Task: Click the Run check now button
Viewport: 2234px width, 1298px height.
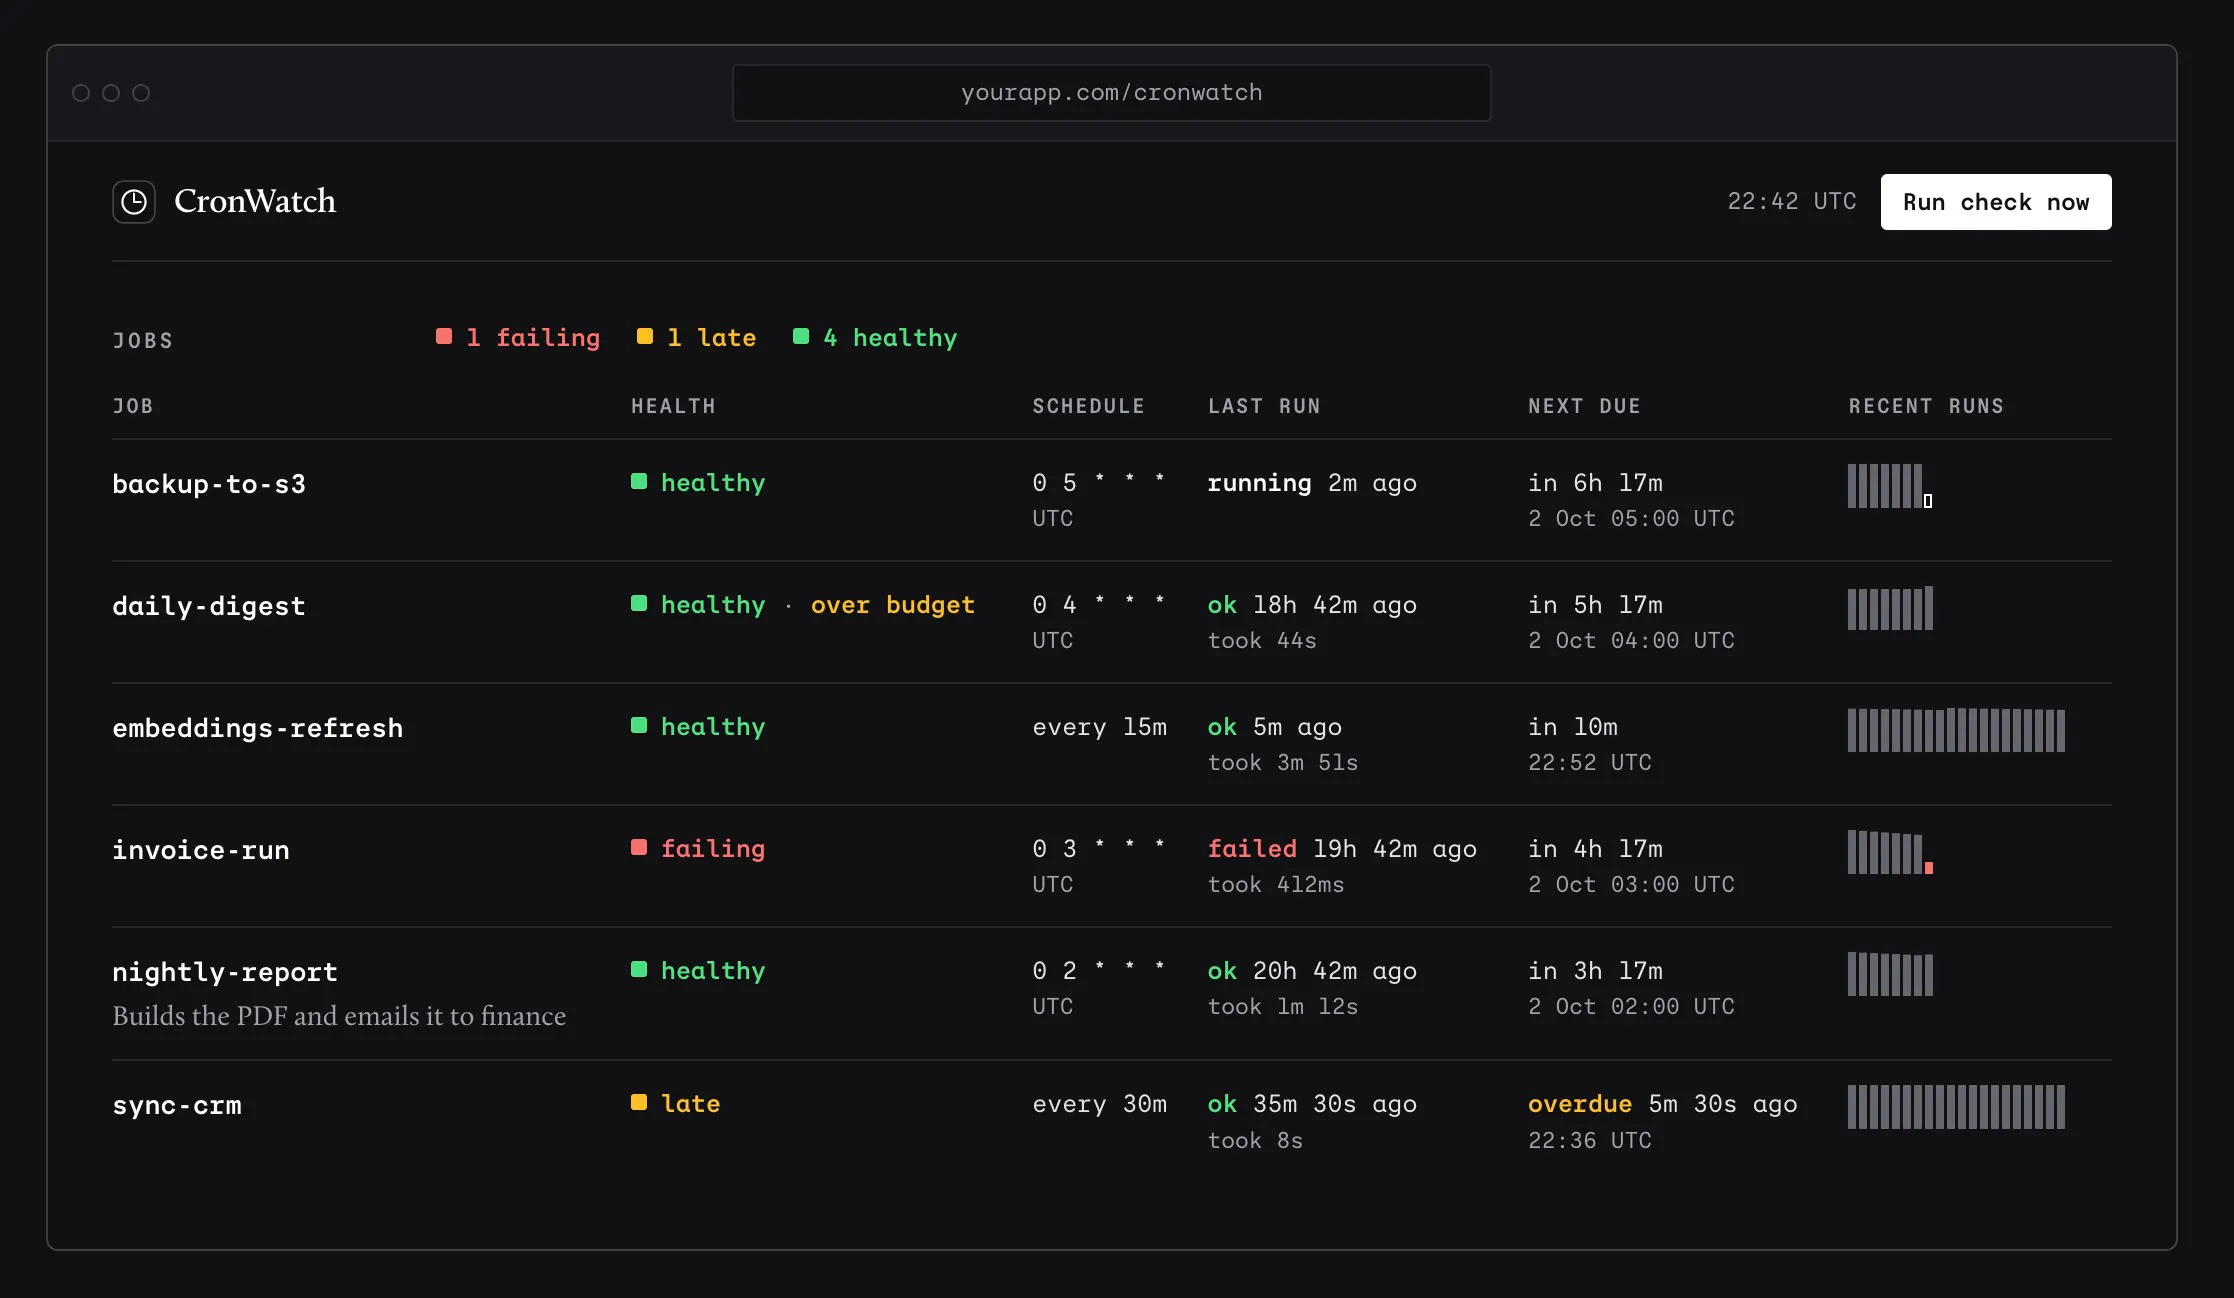Action: [x=1996, y=202]
